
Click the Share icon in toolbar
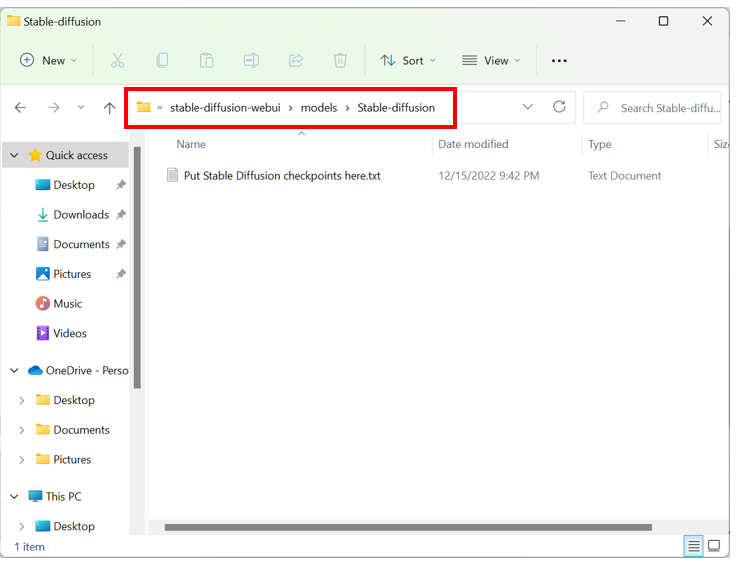296,61
